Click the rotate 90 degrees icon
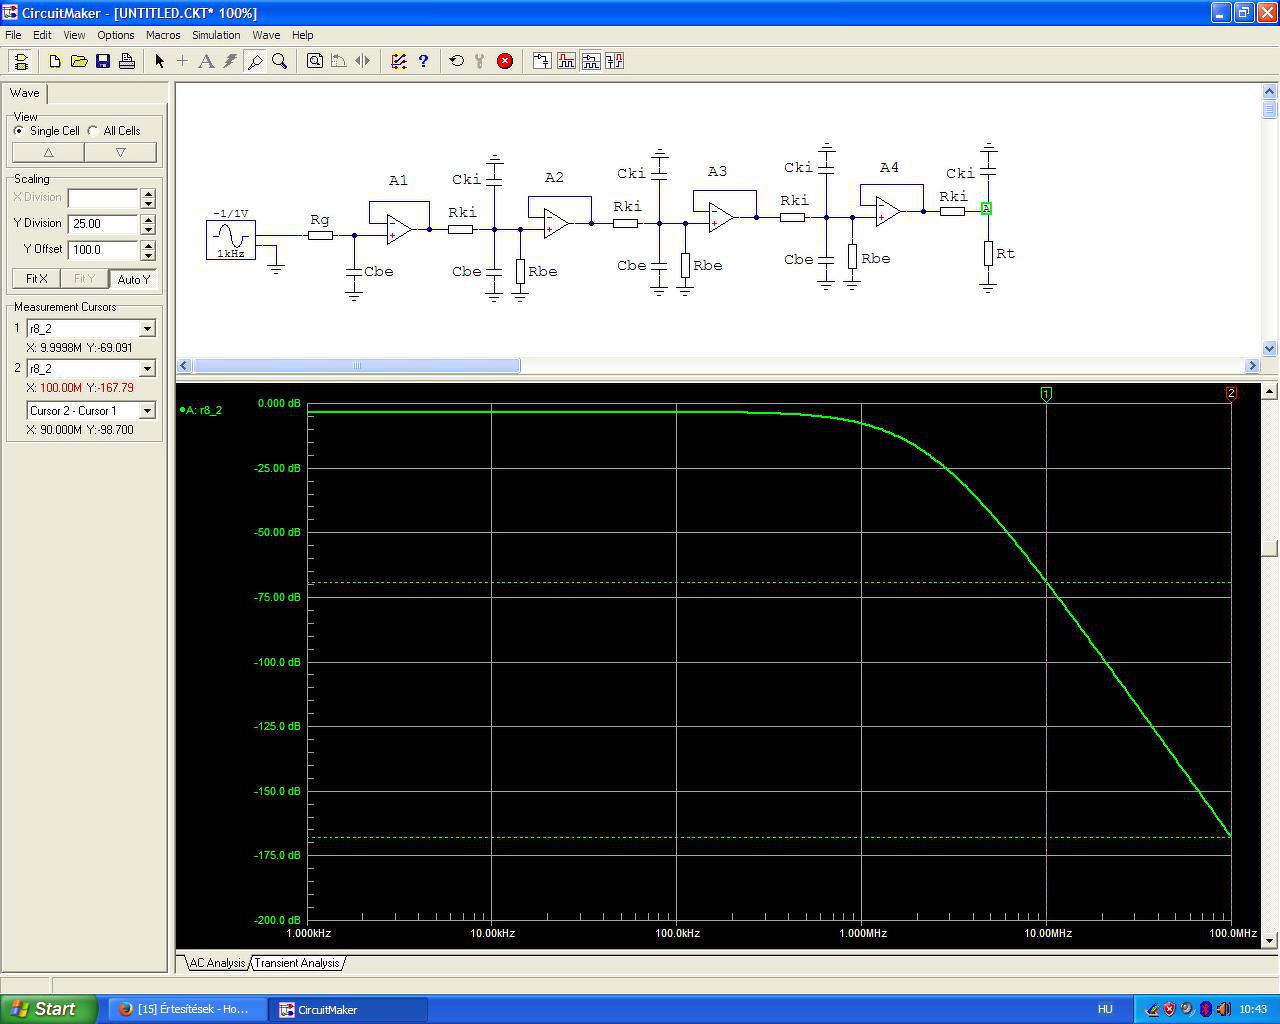The image size is (1280, 1024). (339, 61)
